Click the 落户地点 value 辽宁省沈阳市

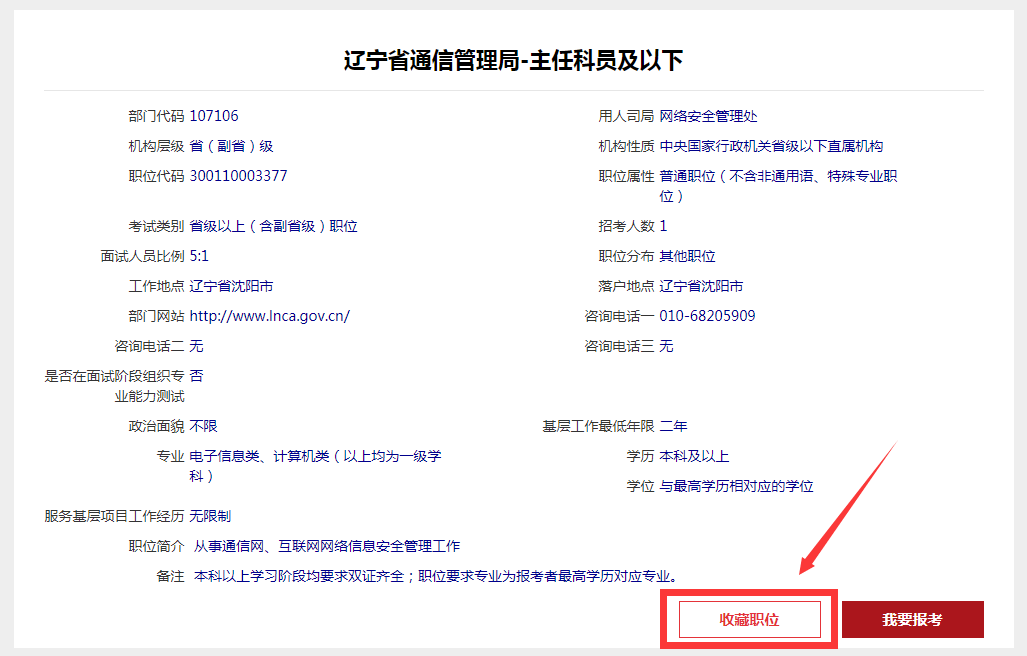[701, 286]
